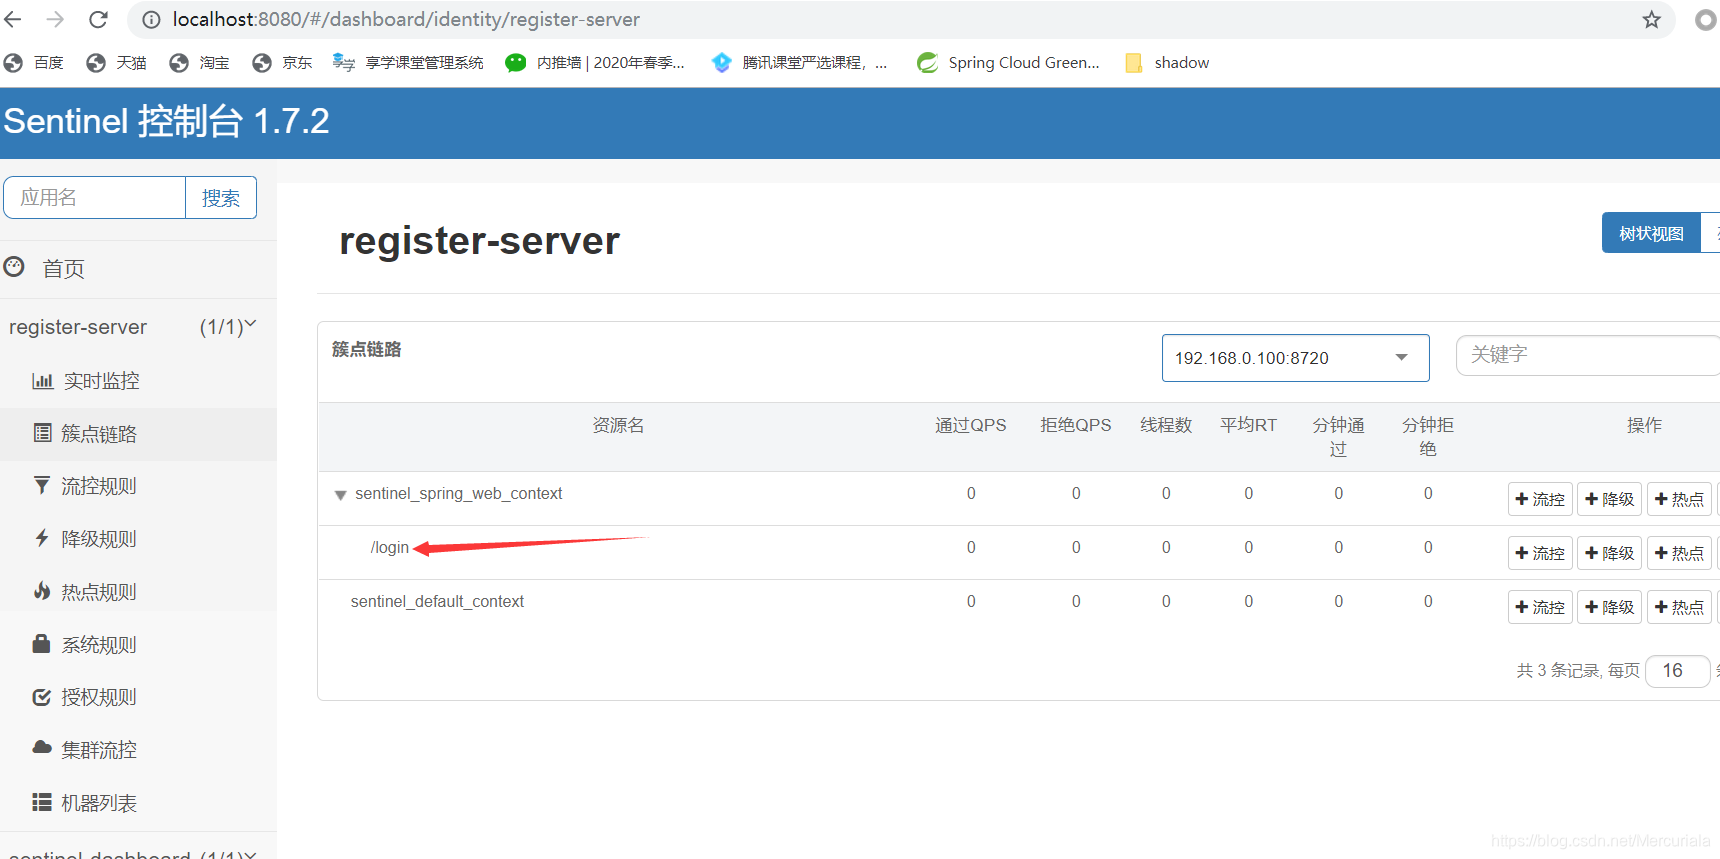Focus the 应用名 search field
Viewport: 1720px width, 859px height.
pos(94,197)
